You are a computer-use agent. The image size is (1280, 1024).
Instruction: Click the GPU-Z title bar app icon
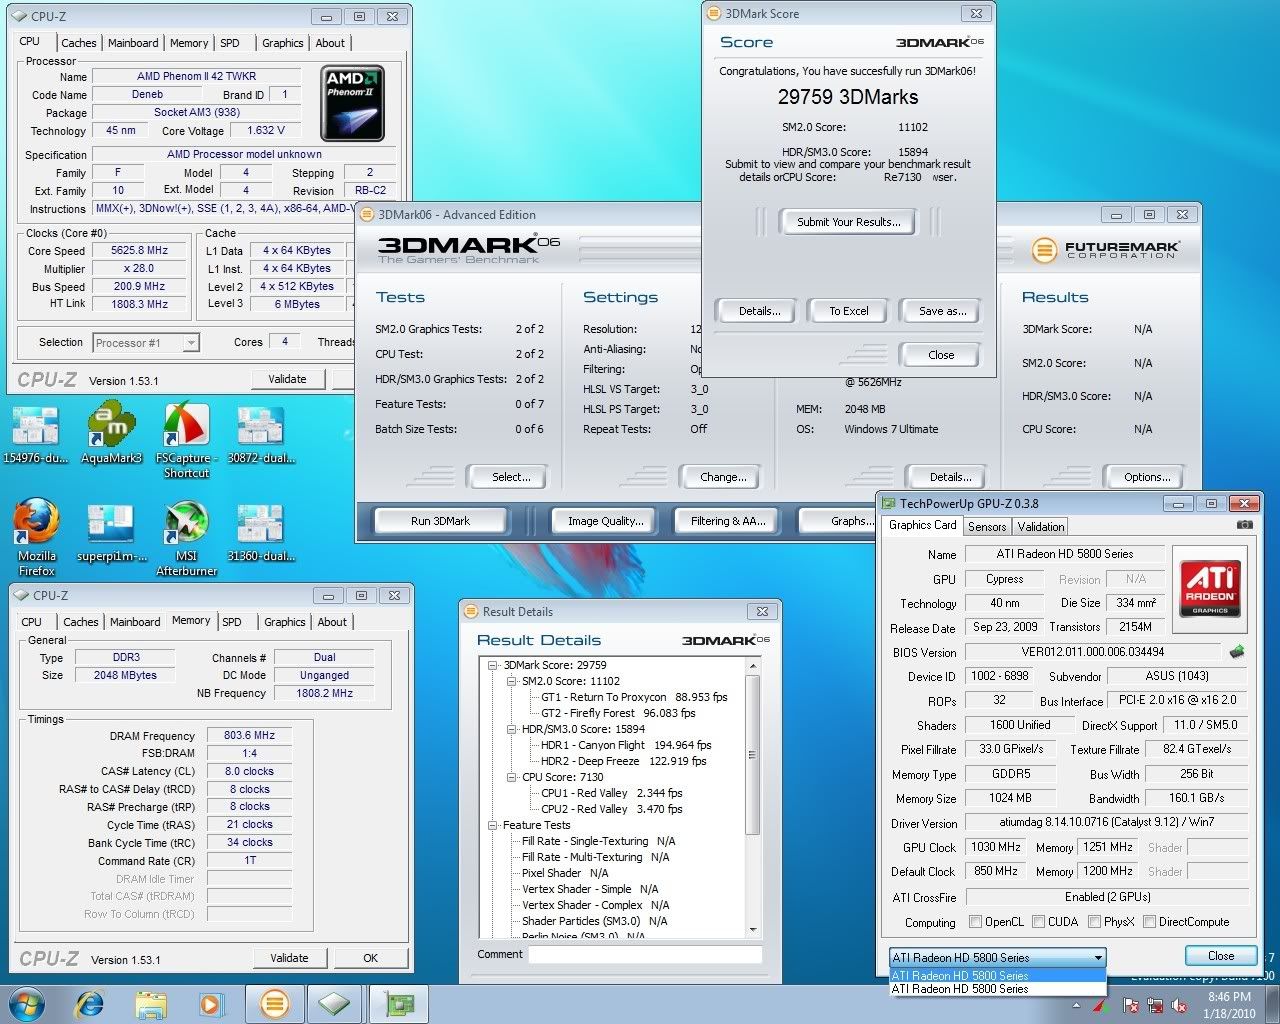coord(887,503)
